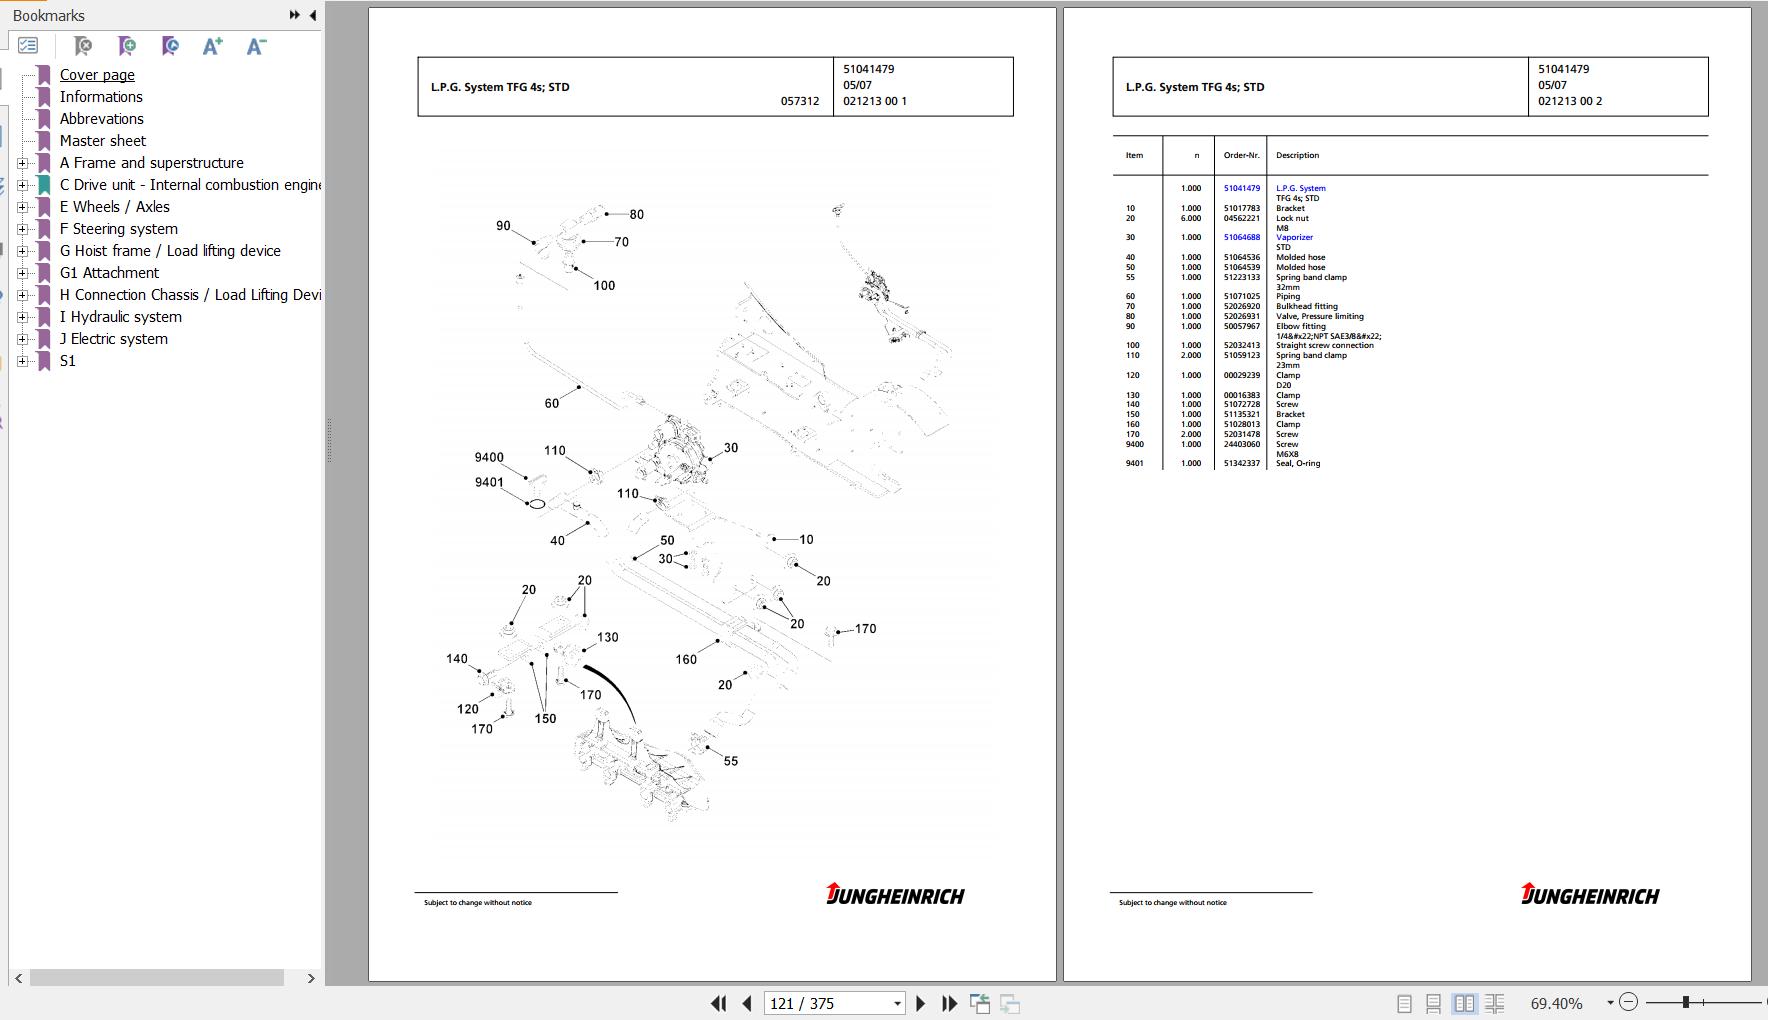Open the zoom percentage dropdown

coord(1610,1003)
